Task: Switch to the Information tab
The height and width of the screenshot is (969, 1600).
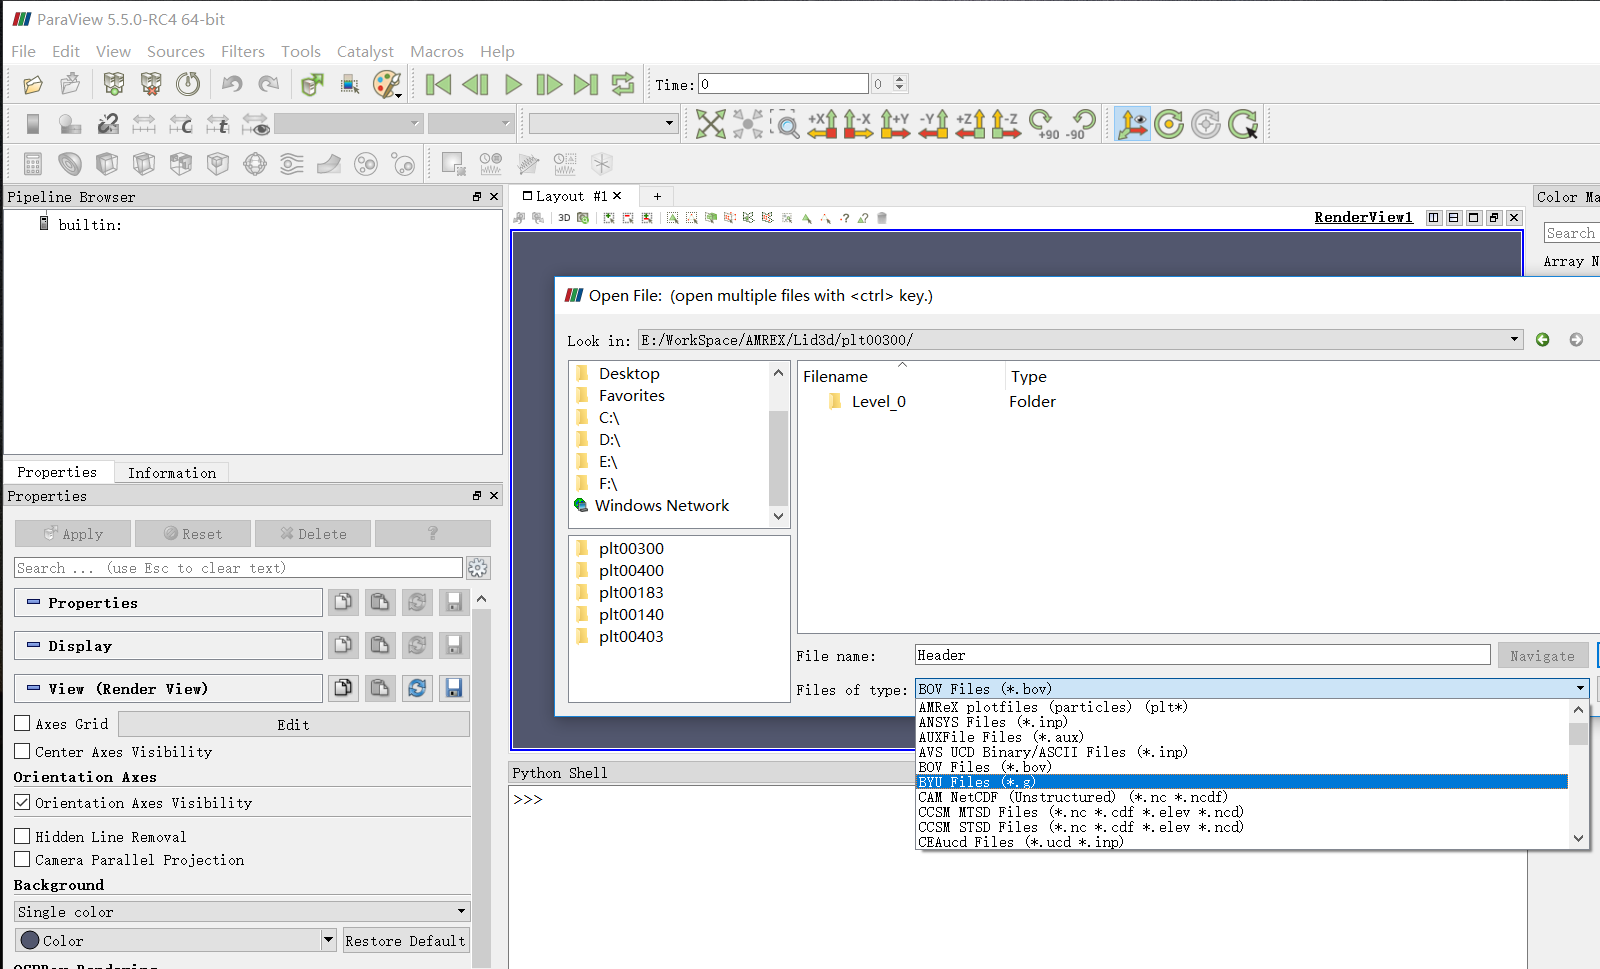Action: (x=171, y=472)
